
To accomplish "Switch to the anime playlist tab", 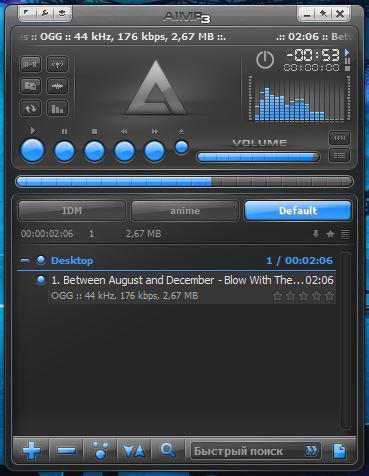I will (185, 211).
